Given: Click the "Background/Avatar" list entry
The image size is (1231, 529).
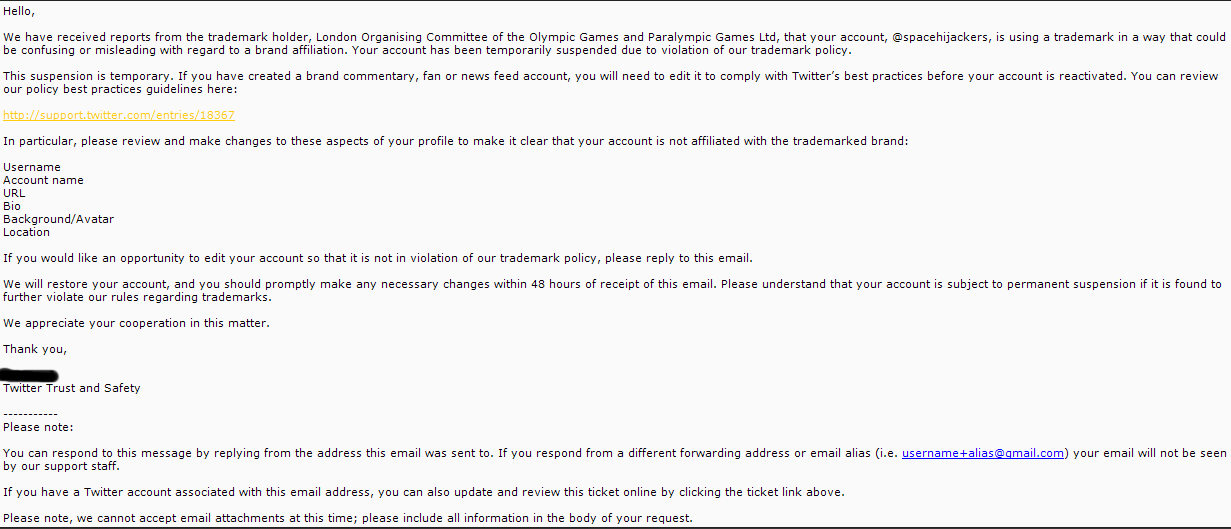Looking at the screenshot, I should (58, 219).
